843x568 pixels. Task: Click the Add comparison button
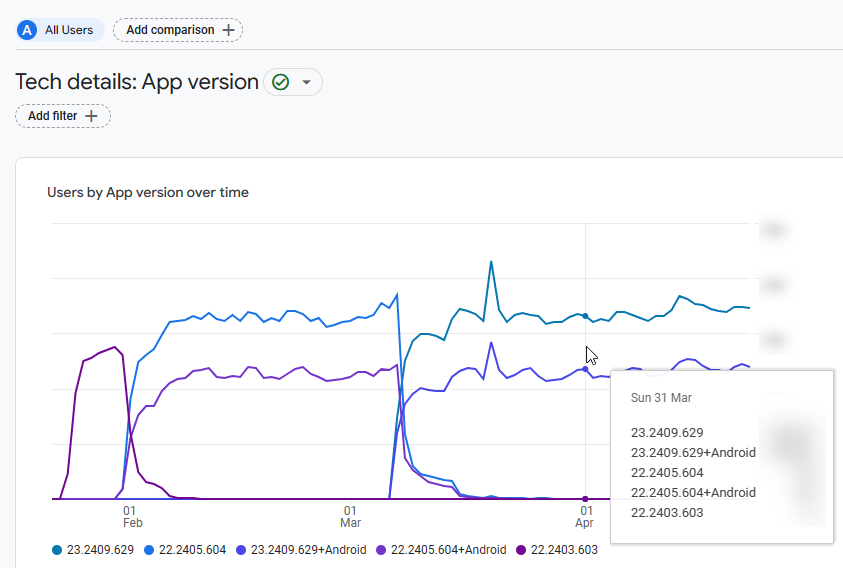[178, 30]
